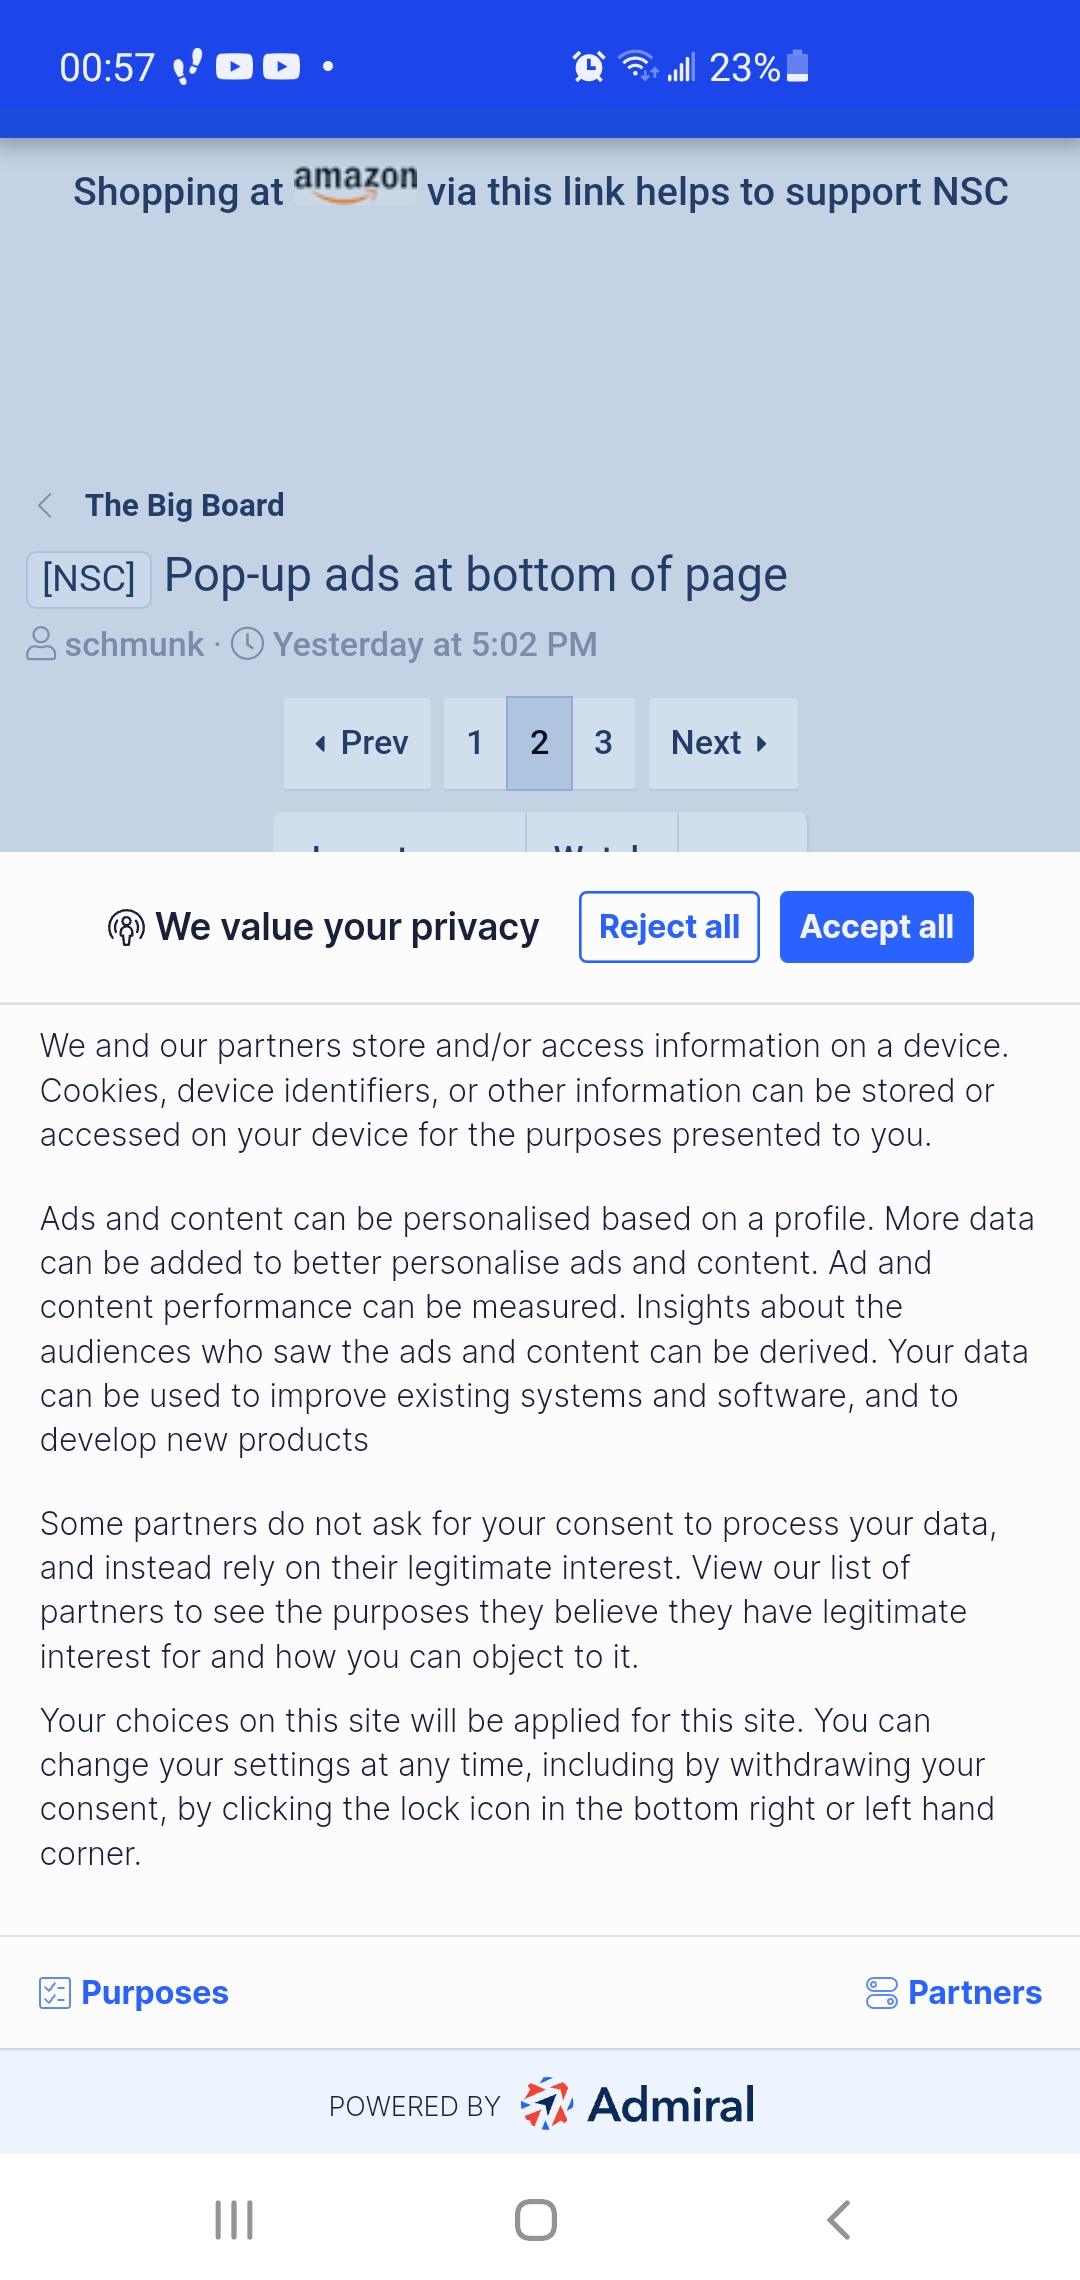This screenshot has width=1080, height=2280.
Task: Select current page 2 in pagination
Action: pyautogui.click(x=539, y=743)
